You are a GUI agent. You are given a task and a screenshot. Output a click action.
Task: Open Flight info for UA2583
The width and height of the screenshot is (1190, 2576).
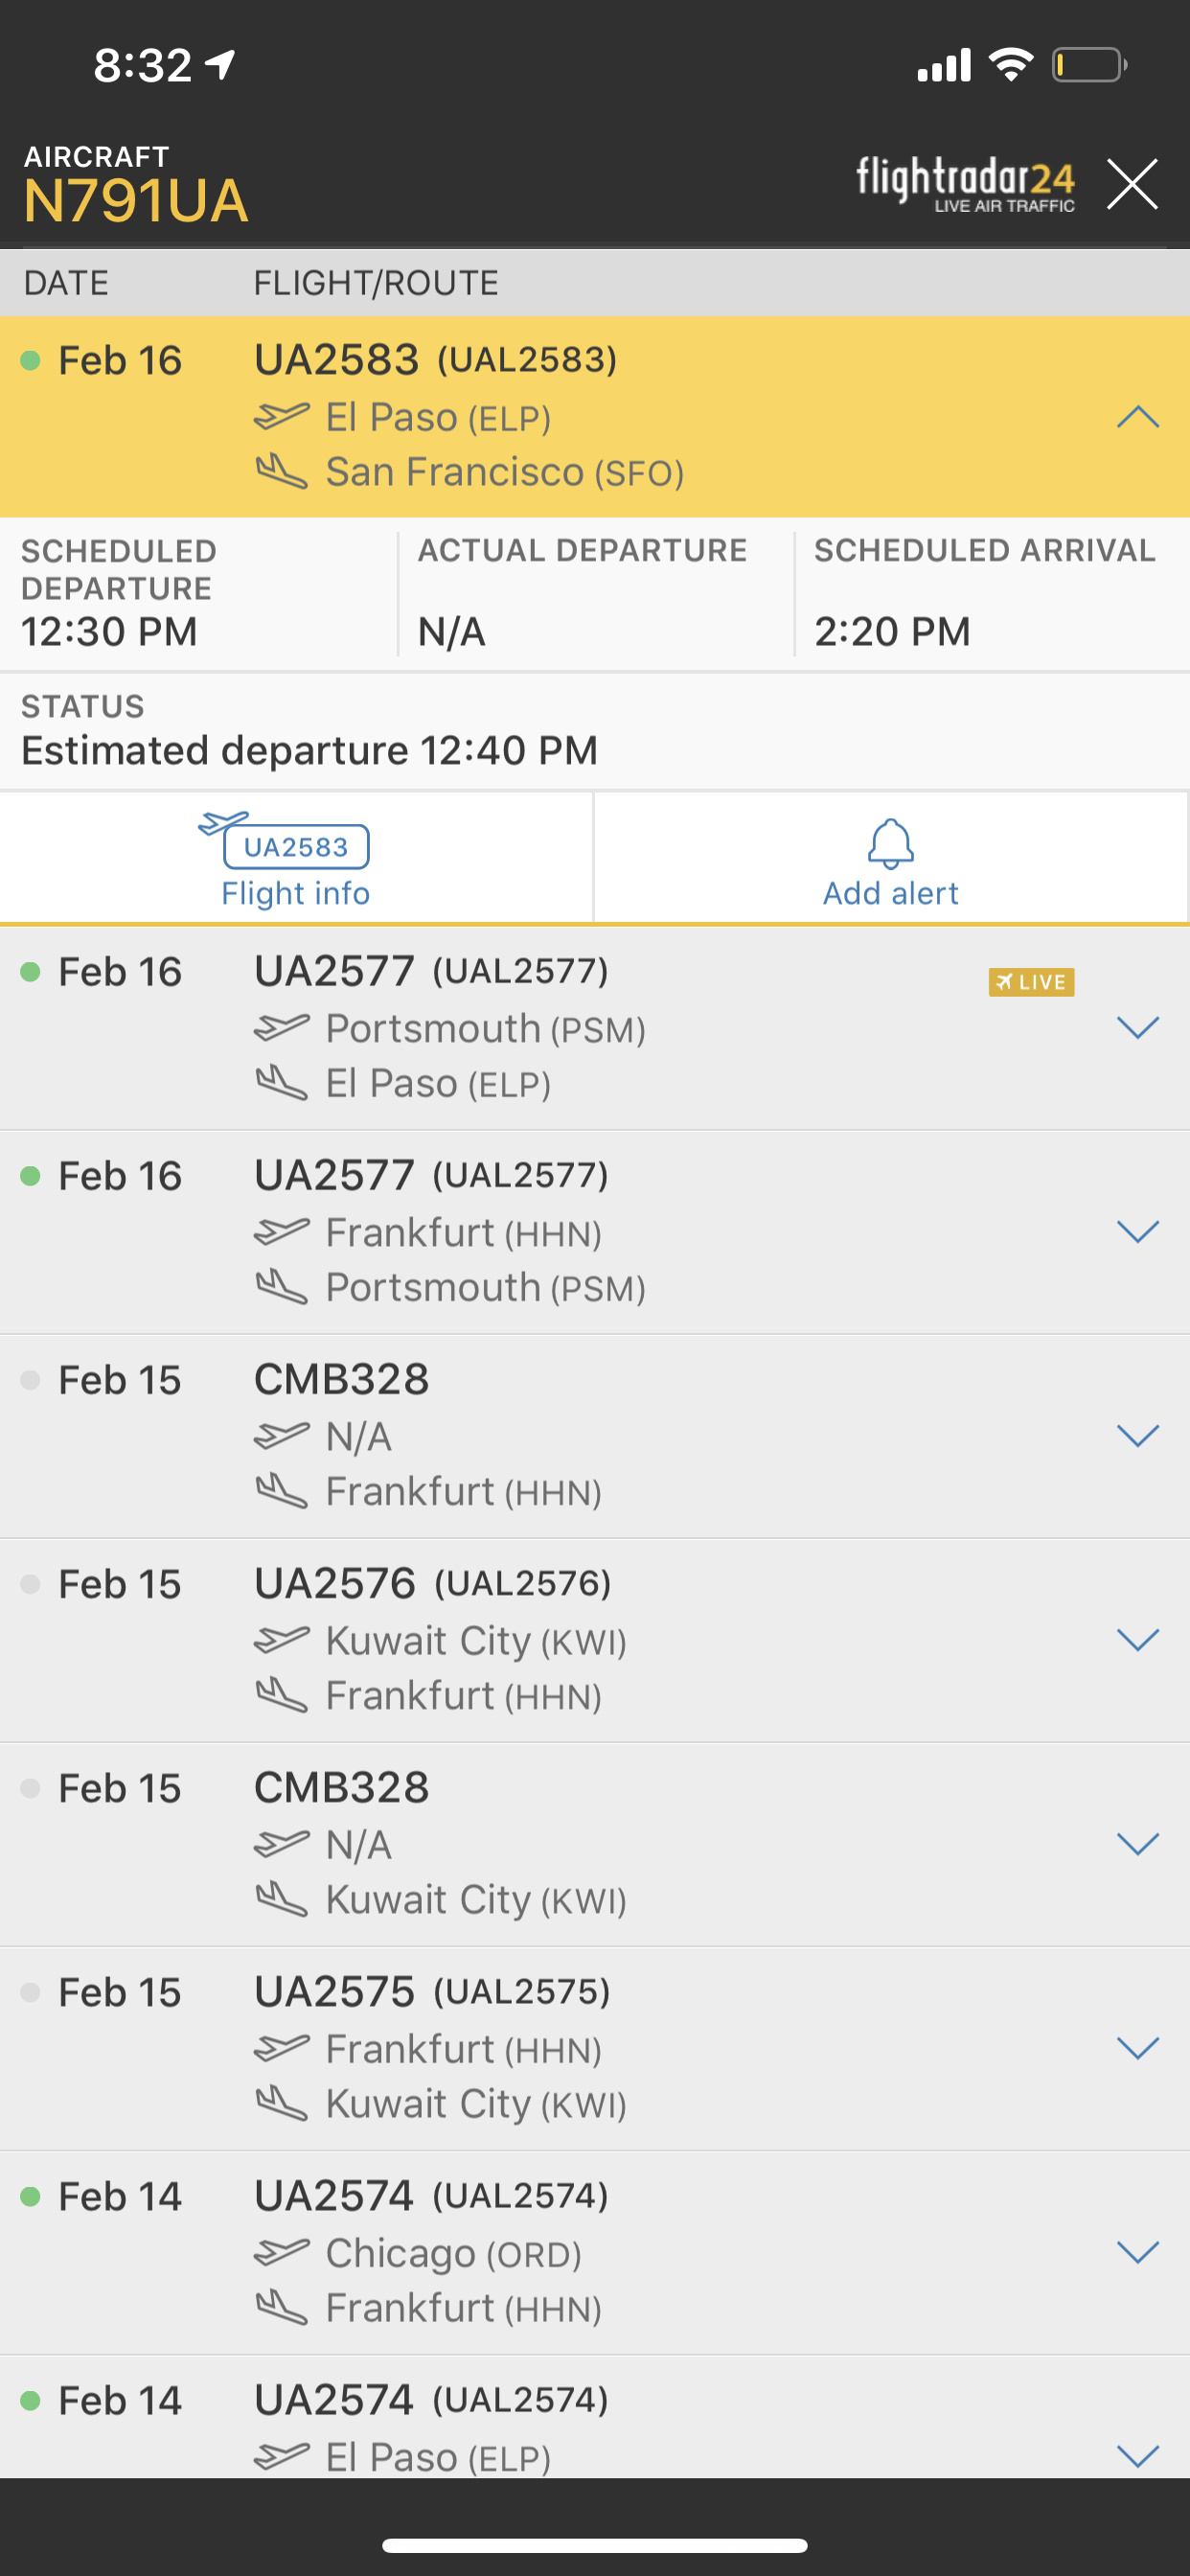pyautogui.click(x=295, y=860)
